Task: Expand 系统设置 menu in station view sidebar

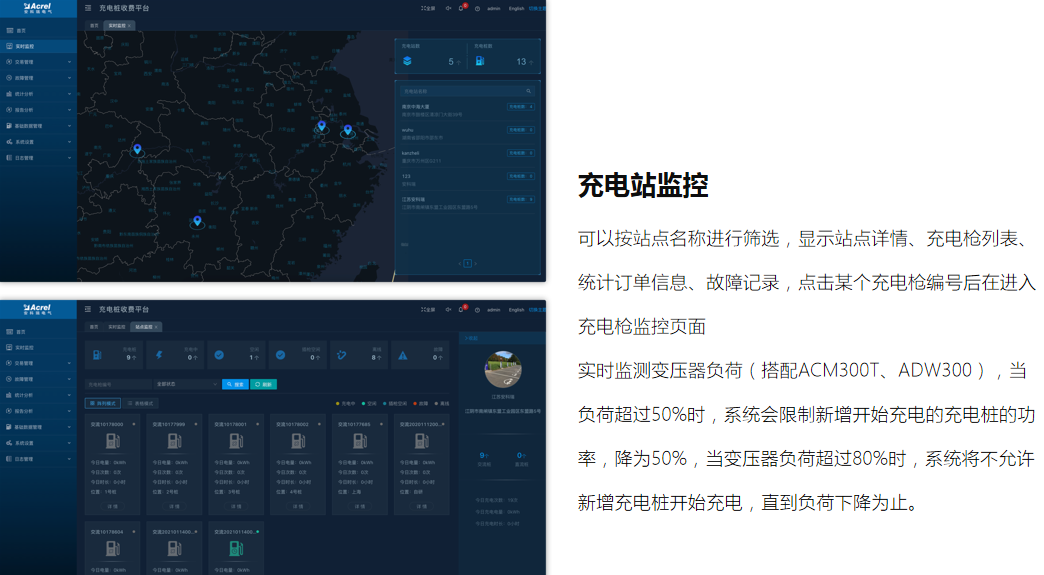Action: 38,443
